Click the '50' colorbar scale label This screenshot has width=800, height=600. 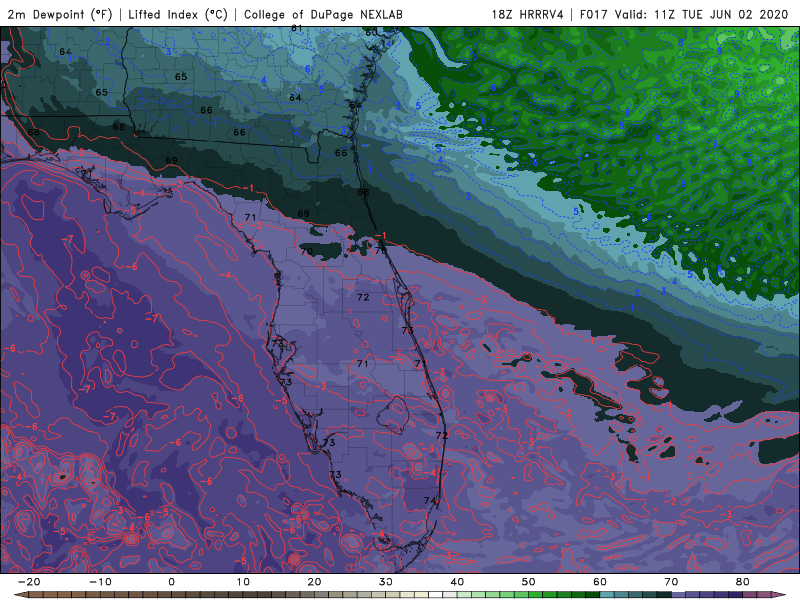coord(529,582)
